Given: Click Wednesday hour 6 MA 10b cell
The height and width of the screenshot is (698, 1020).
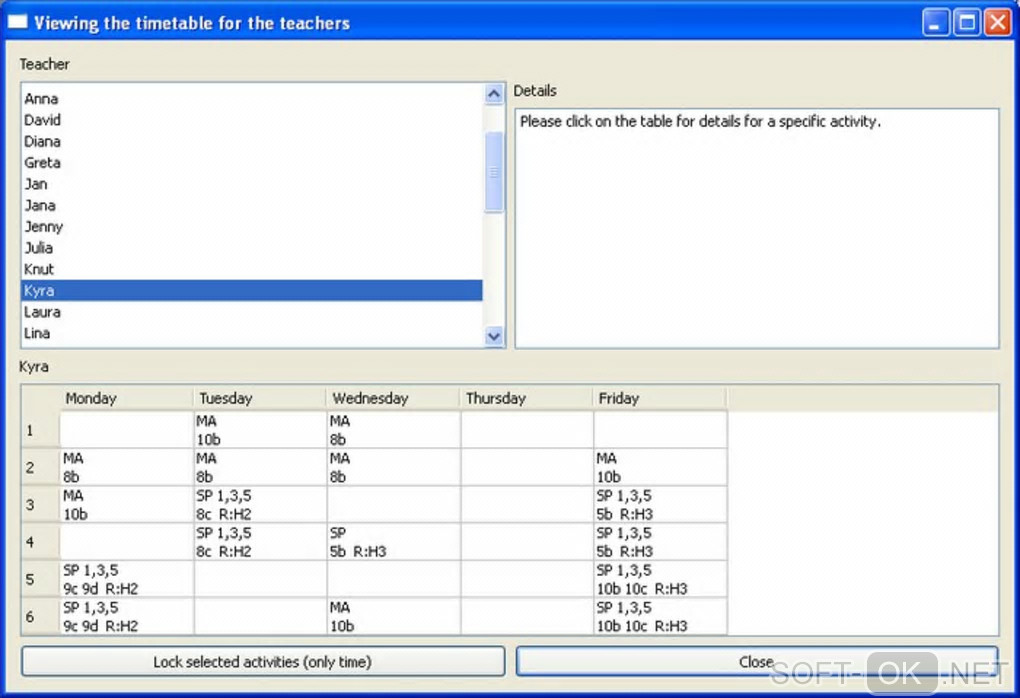Looking at the screenshot, I should (394, 617).
